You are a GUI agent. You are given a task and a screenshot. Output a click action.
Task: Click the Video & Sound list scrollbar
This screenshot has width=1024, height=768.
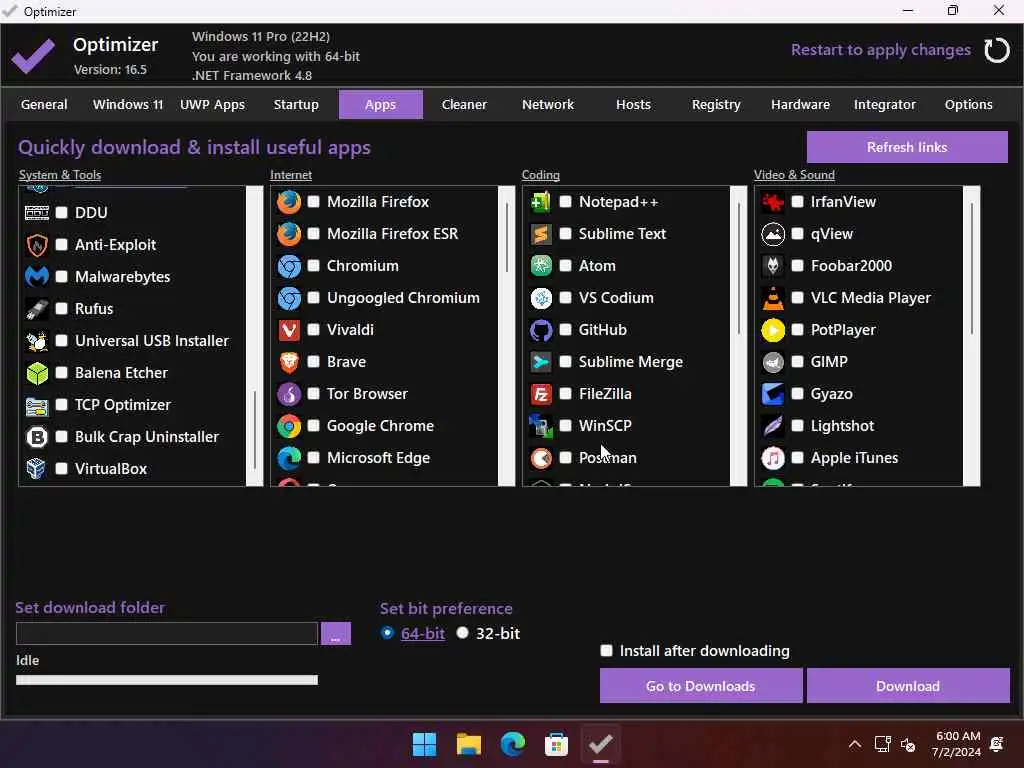pos(972,336)
